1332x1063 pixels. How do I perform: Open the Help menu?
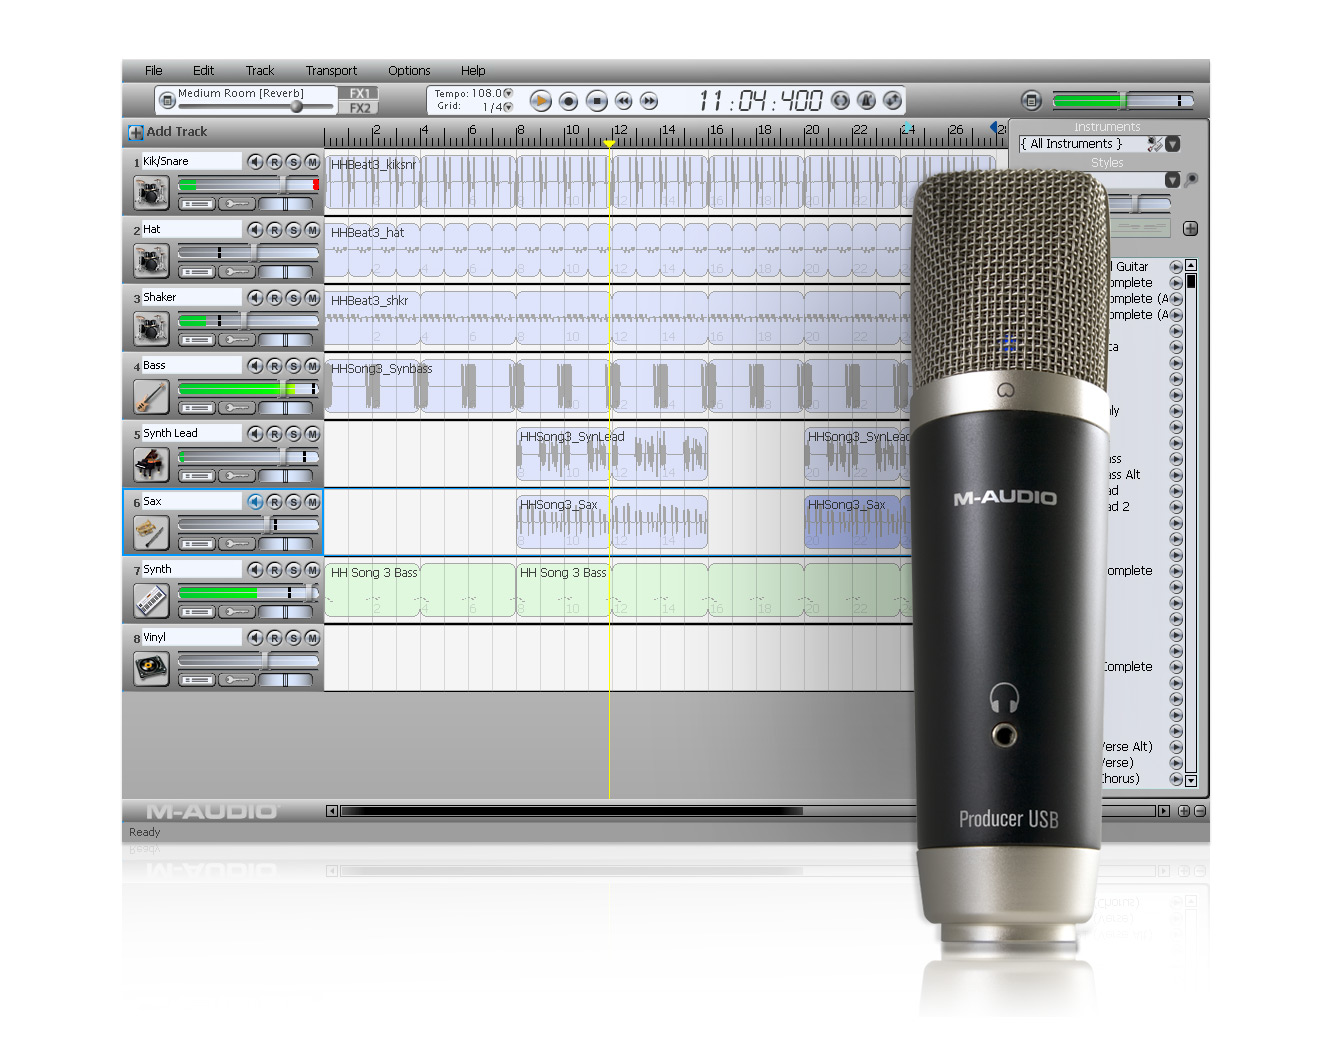tap(473, 71)
